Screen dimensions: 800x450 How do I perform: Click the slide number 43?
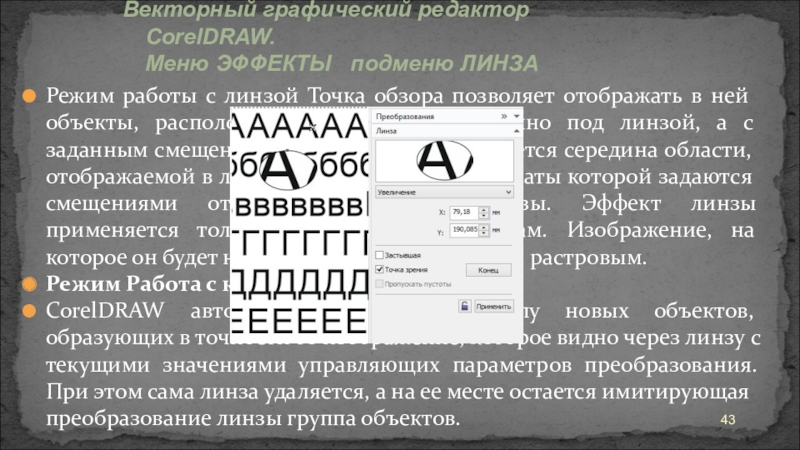[728, 419]
